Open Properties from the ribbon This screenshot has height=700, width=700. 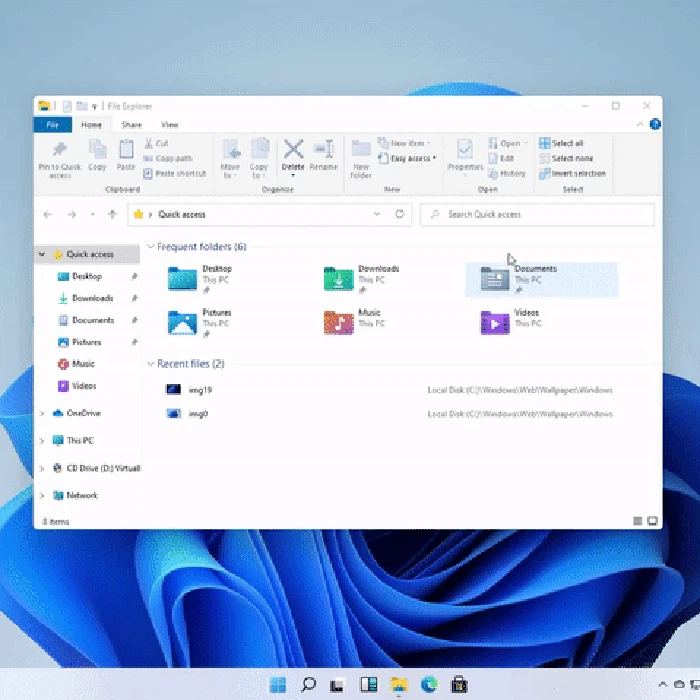[x=465, y=150]
